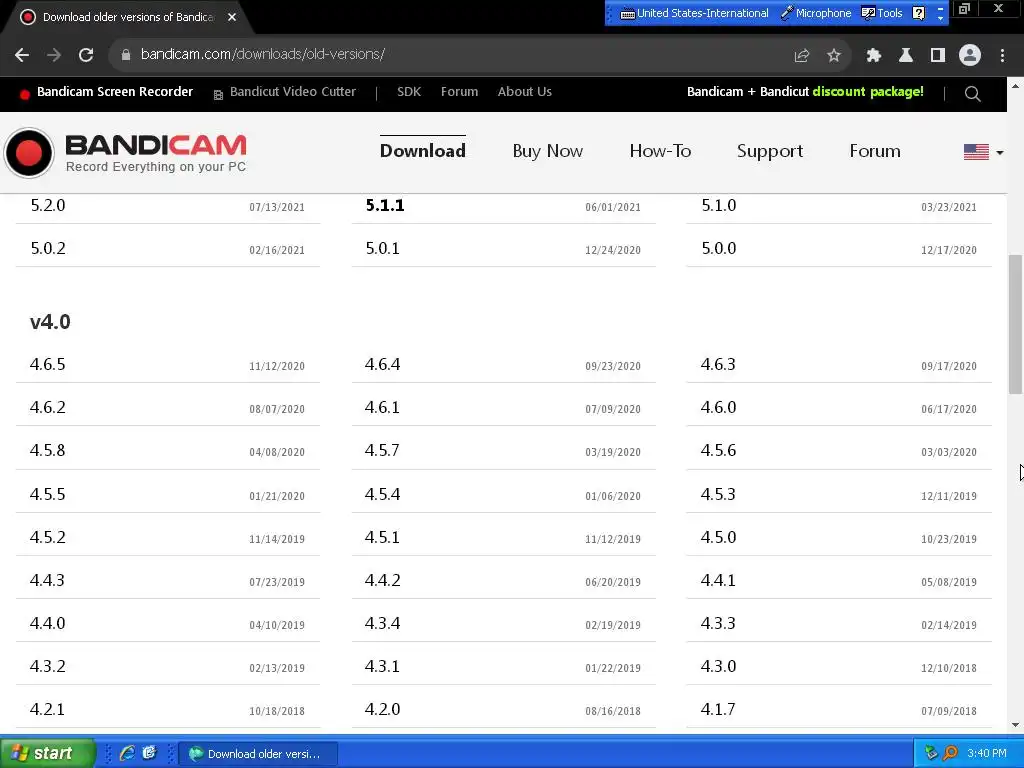Viewport: 1024px width, 768px height.
Task: Click the share page icon in address bar
Action: (801, 56)
